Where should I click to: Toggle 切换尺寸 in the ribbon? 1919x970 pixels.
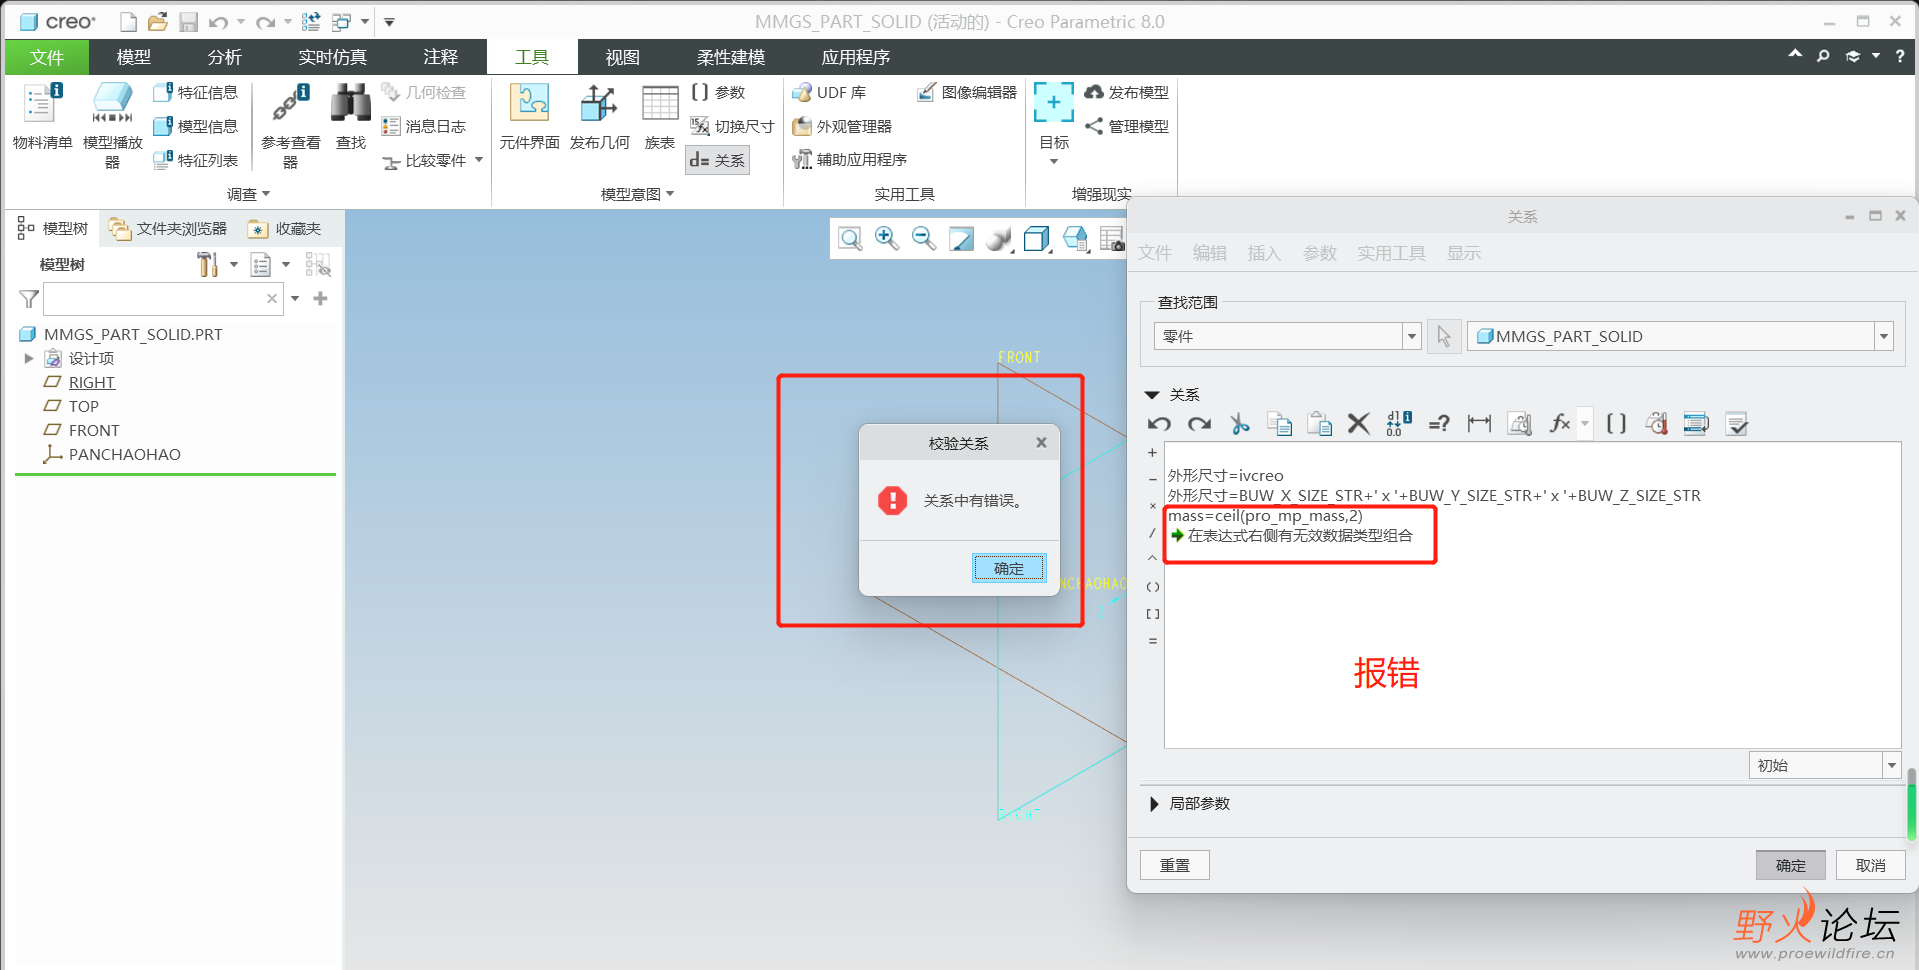pos(732,126)
